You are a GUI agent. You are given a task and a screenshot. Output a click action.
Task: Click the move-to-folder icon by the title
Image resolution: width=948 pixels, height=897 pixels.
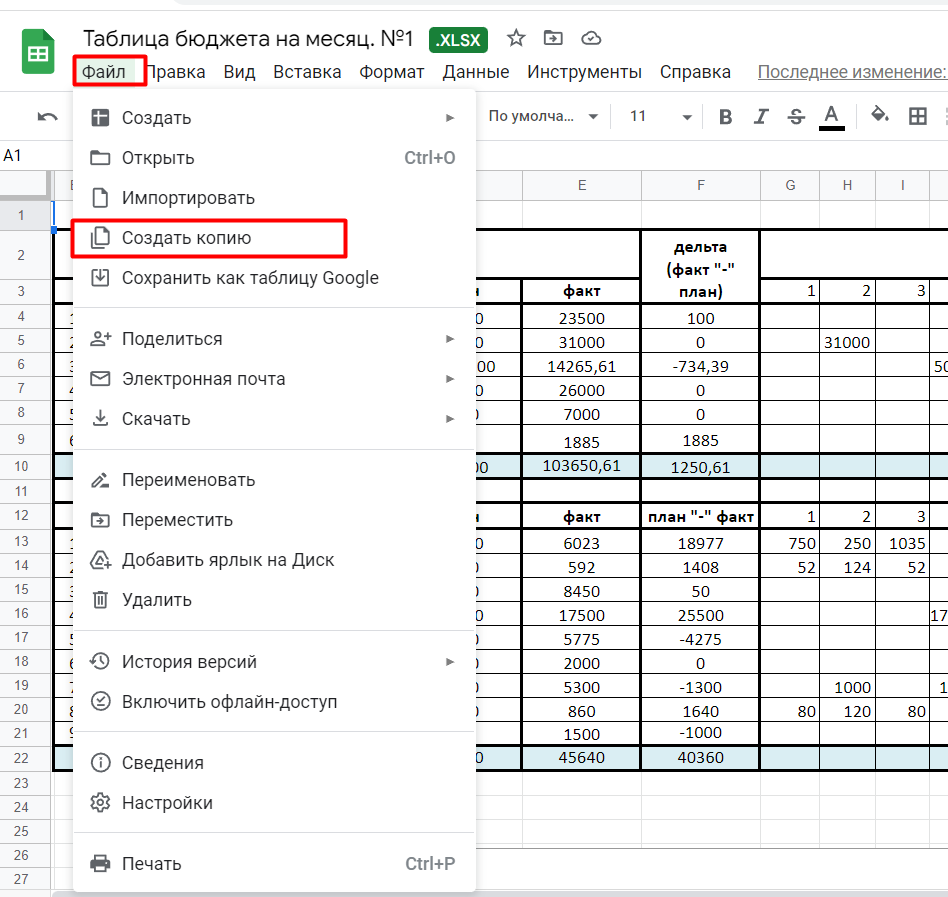[553, 38]
